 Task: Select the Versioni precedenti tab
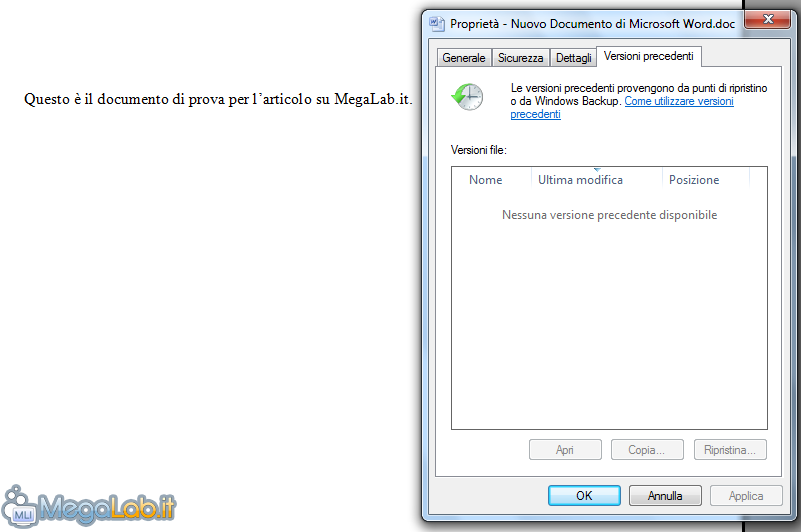click(649, 56)
